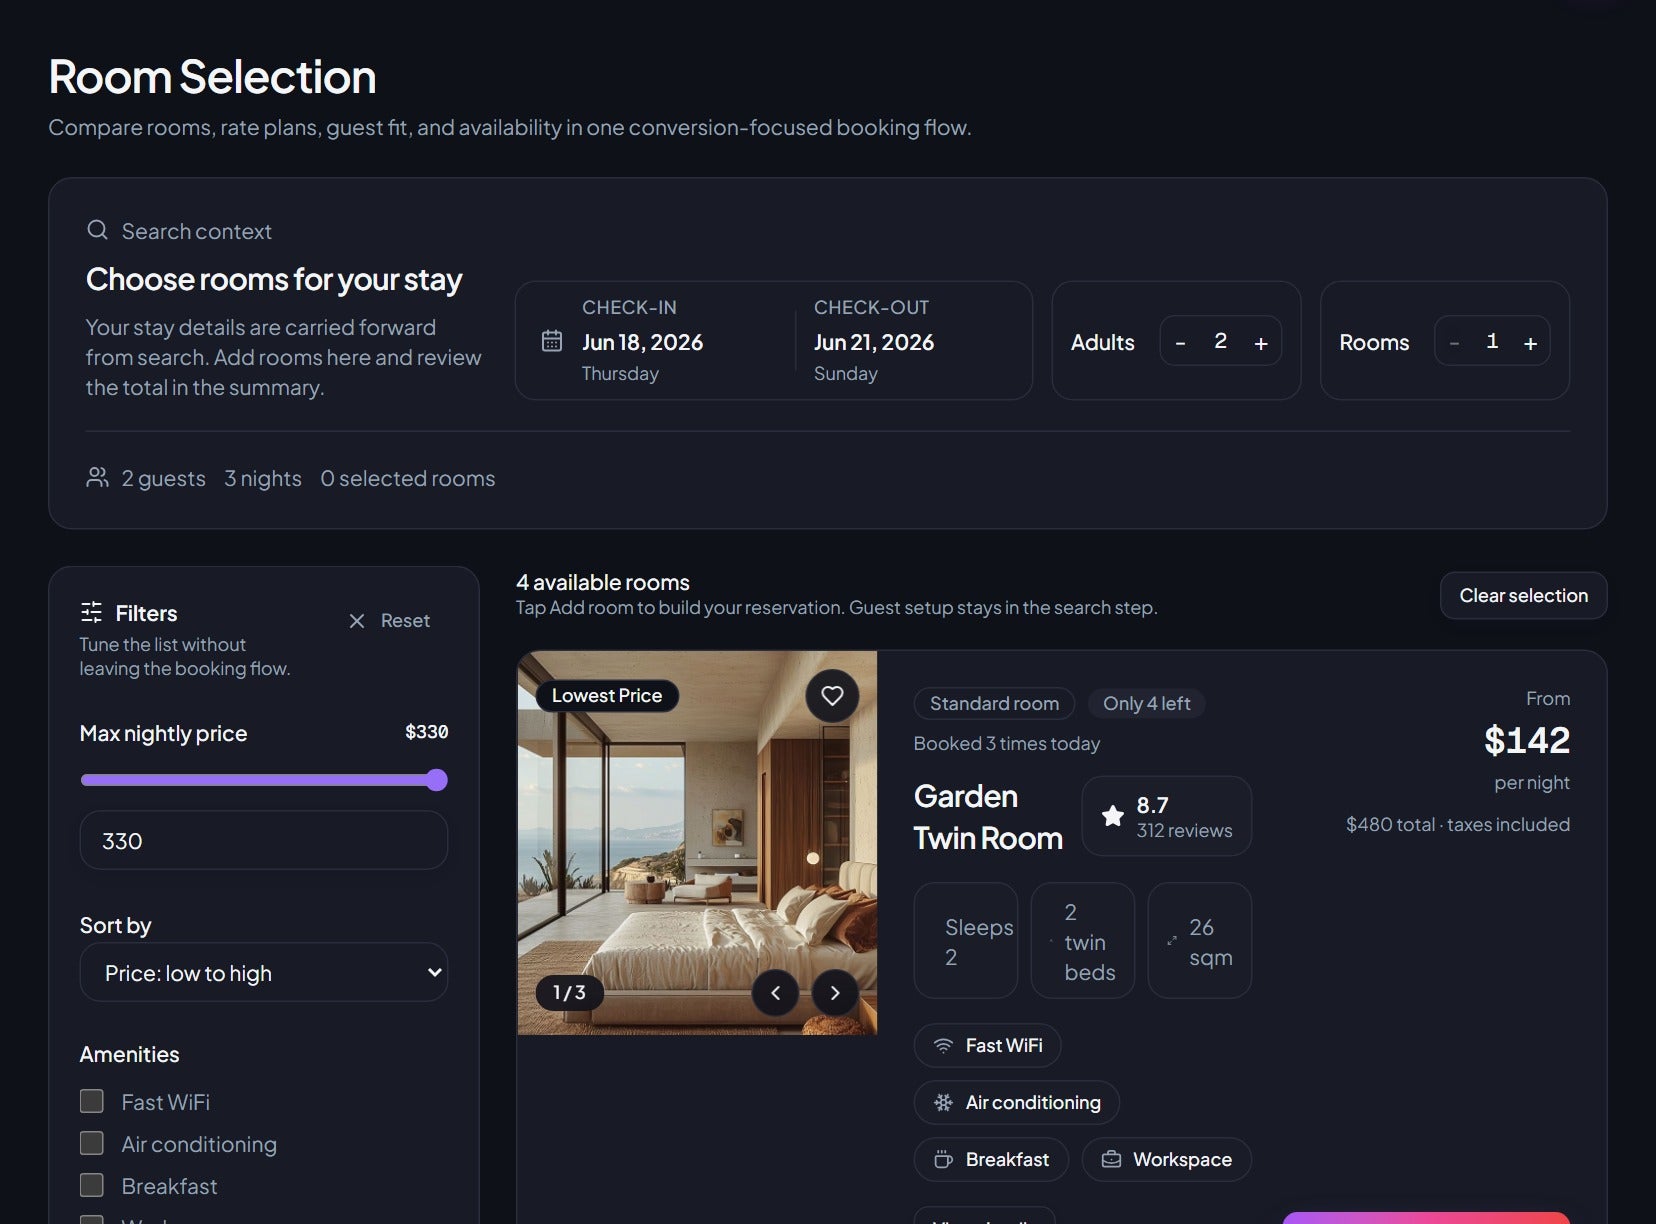Click the Fast WiFi signal icon
The image size is (1656, 1224).
[x=943, y=1046]
